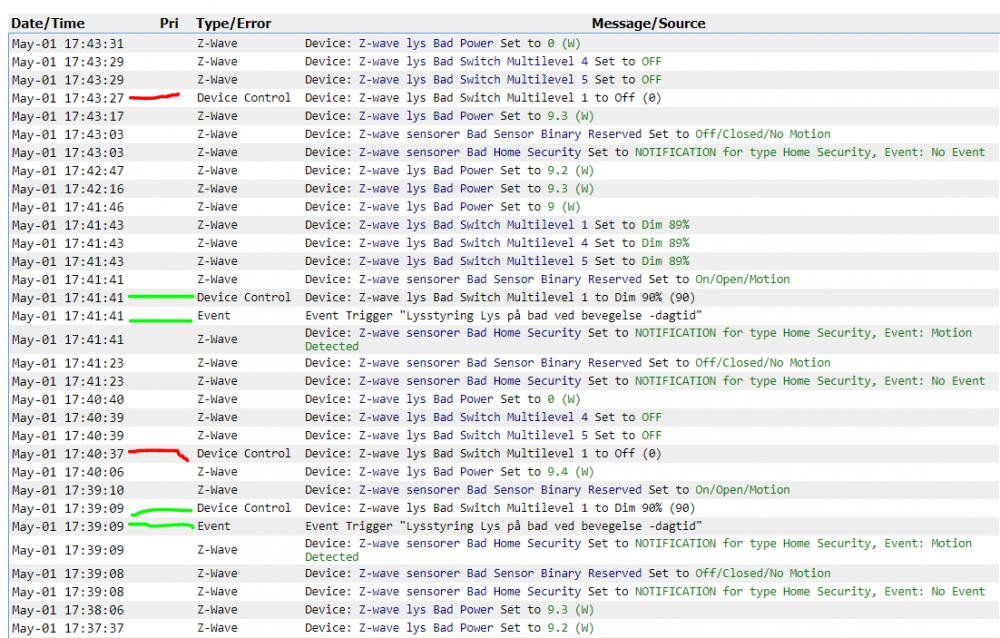
Task: Select the Event Trigger message at 17:39:09
Action: tap(503, 526)
